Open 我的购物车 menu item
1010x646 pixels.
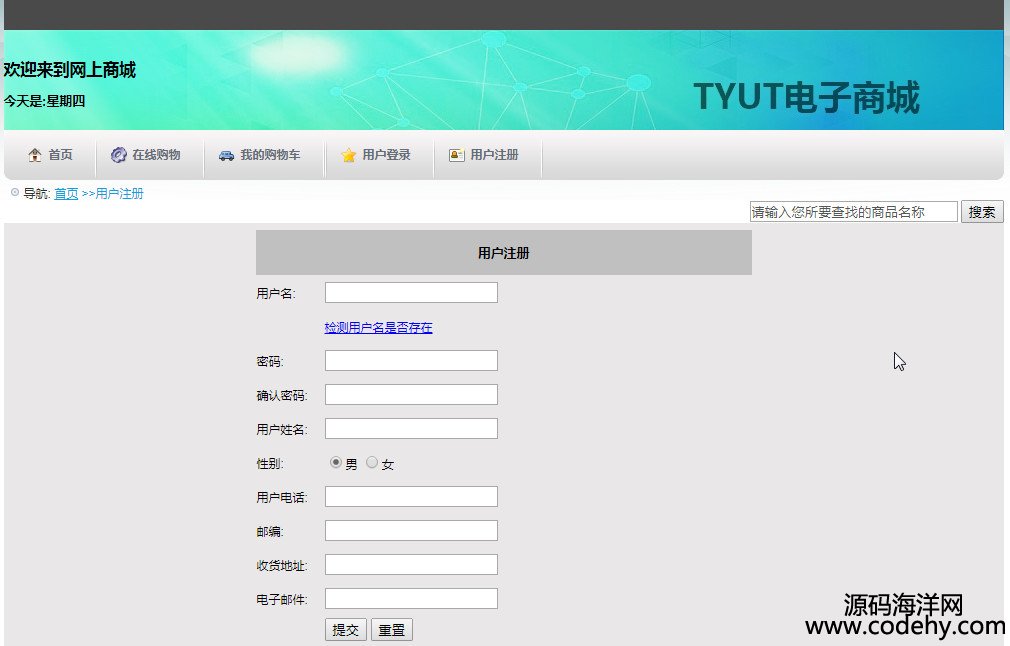point(270,155)
